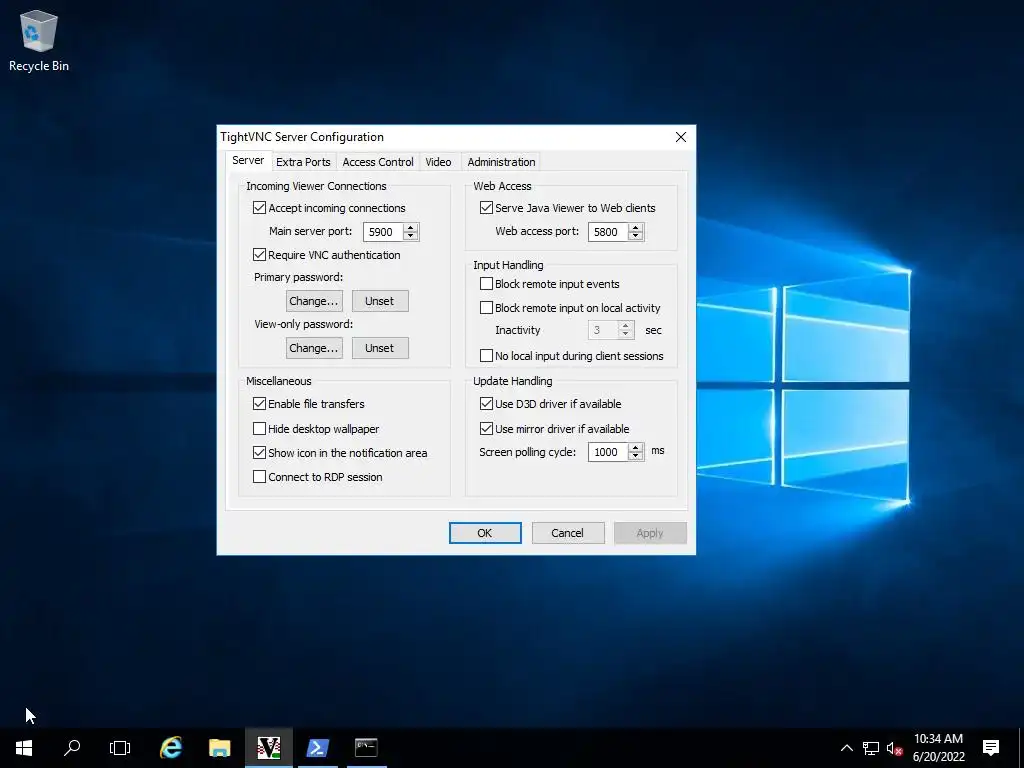
Task: Switch to the Access Control tab
Action: (x=377, y=162)
